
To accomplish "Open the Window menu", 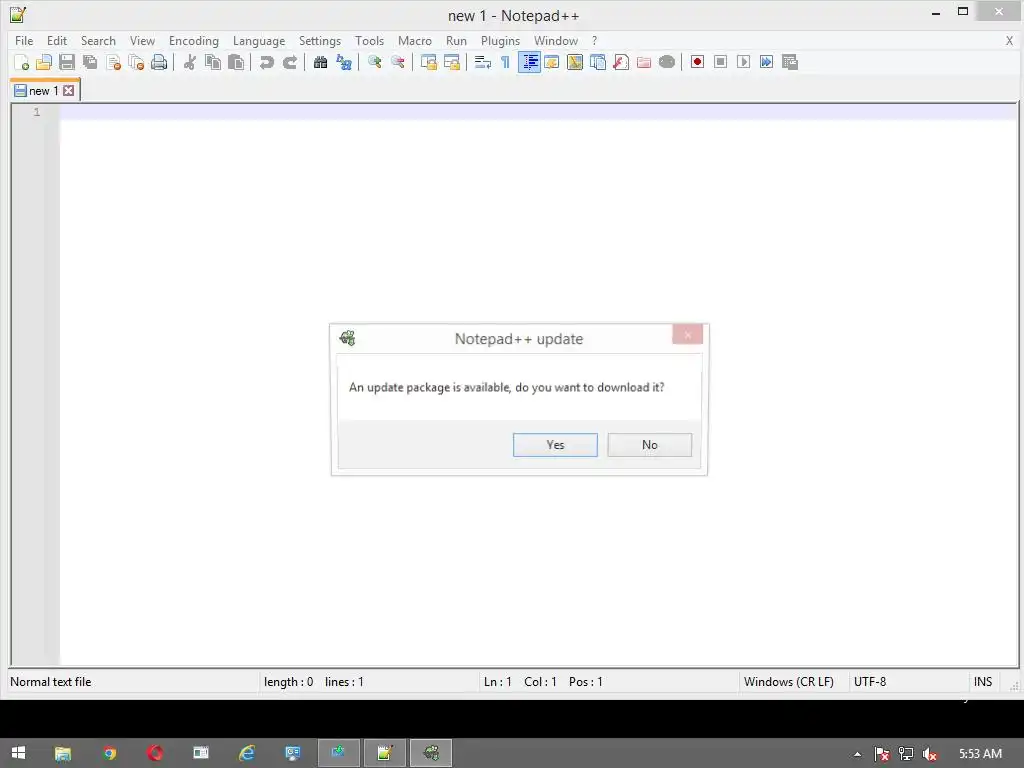I will pos(556,40).
